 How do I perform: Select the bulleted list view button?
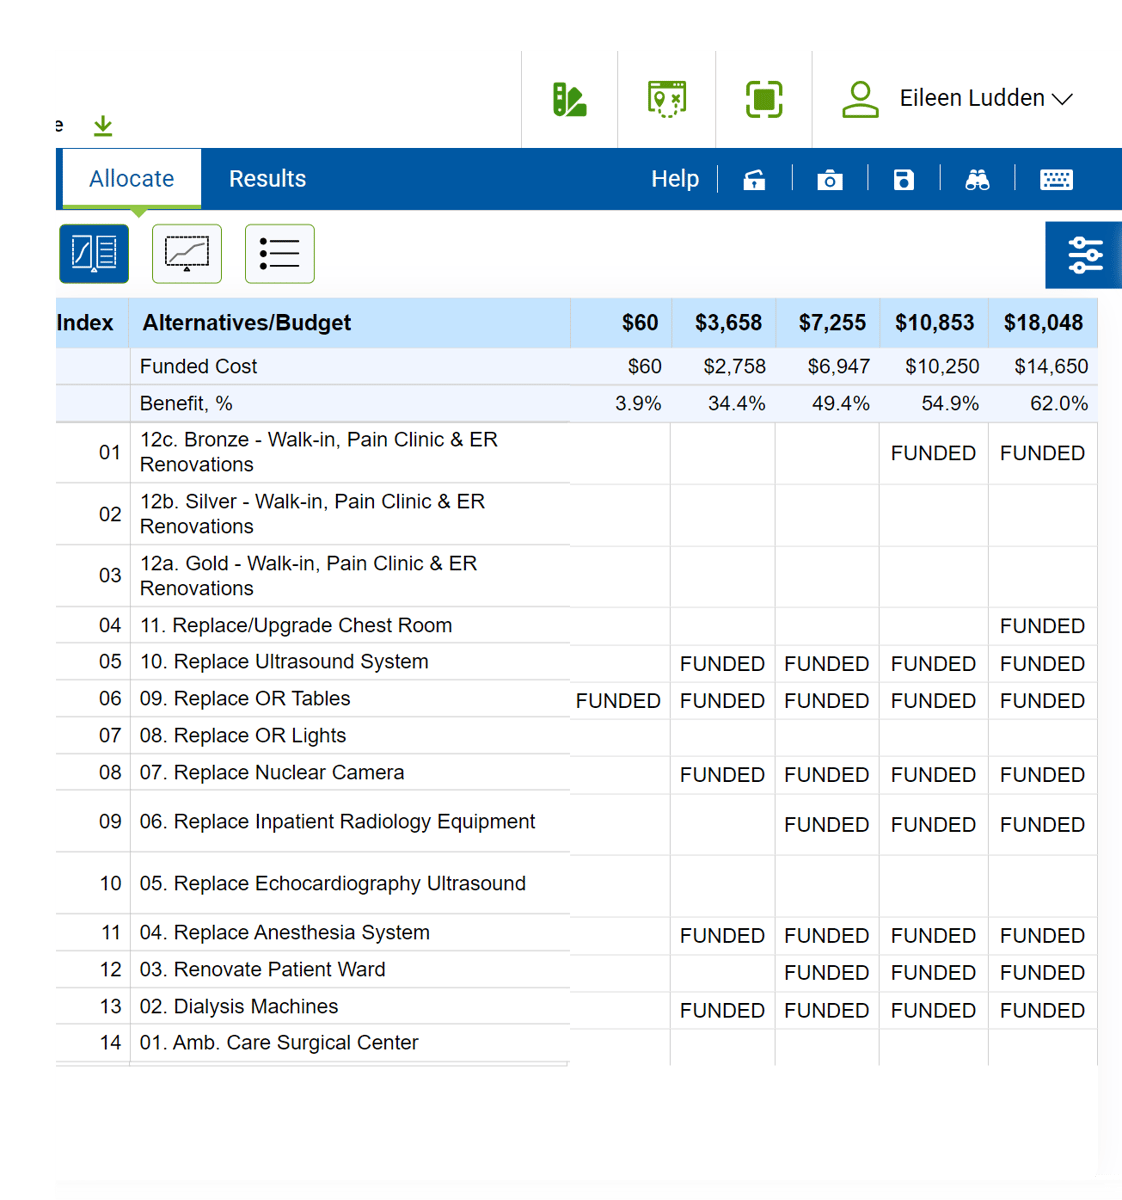point(280,253)
